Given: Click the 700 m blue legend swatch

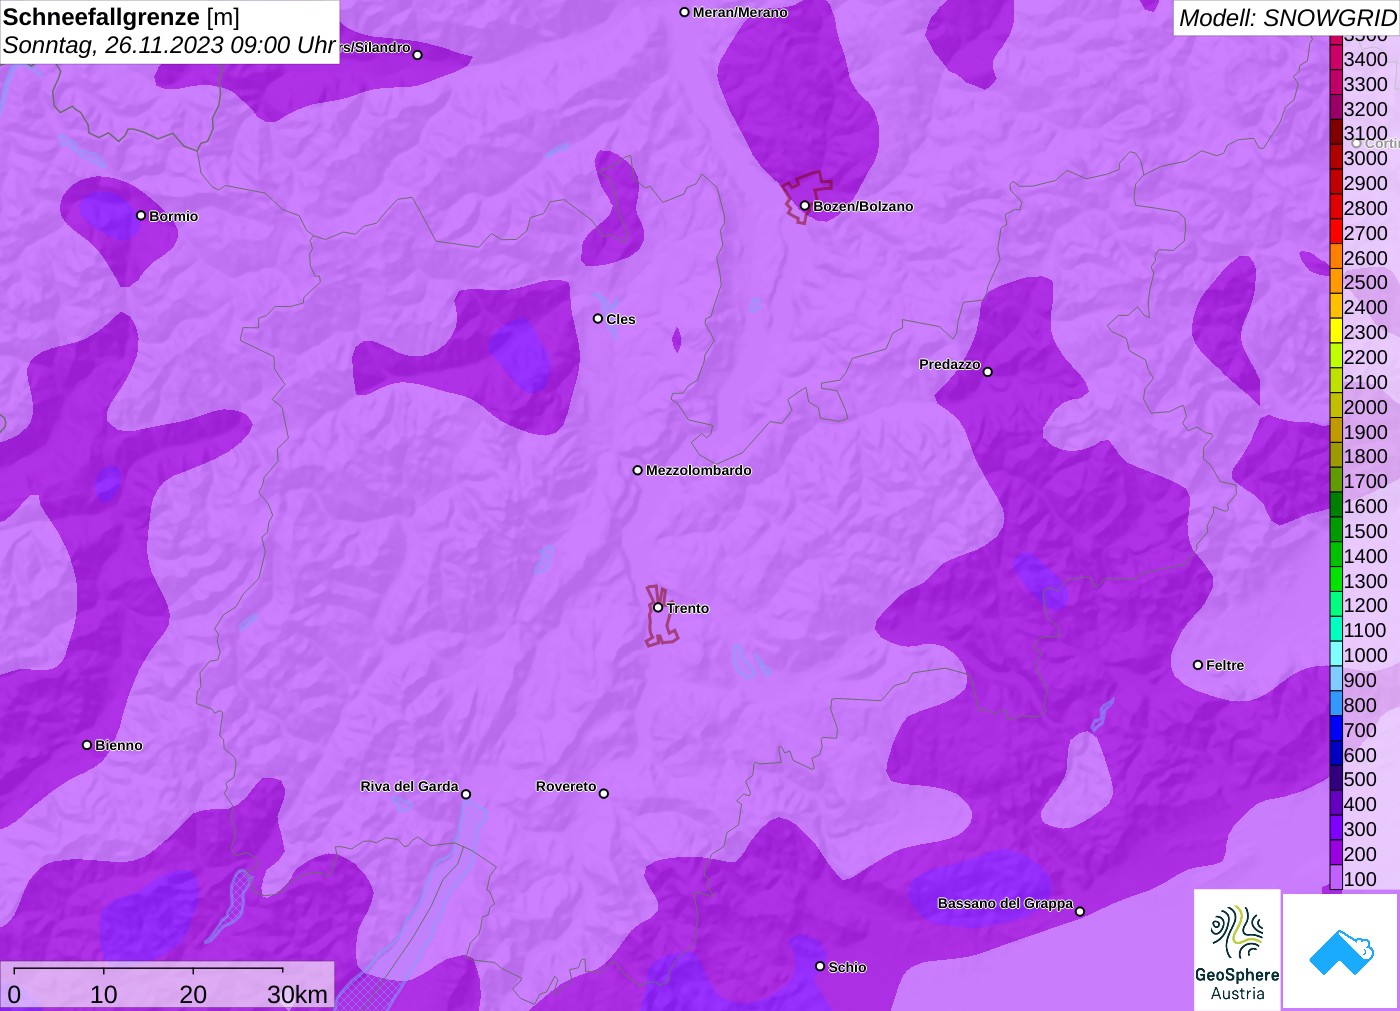Looking at the screenshot, I should coord(1336,730).
